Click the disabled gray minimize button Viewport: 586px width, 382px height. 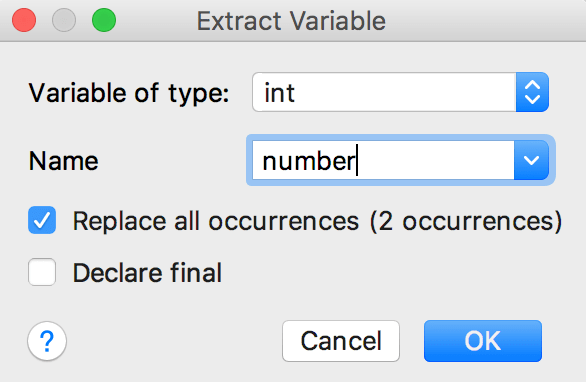pyautogui.click(x=64, y=20)
